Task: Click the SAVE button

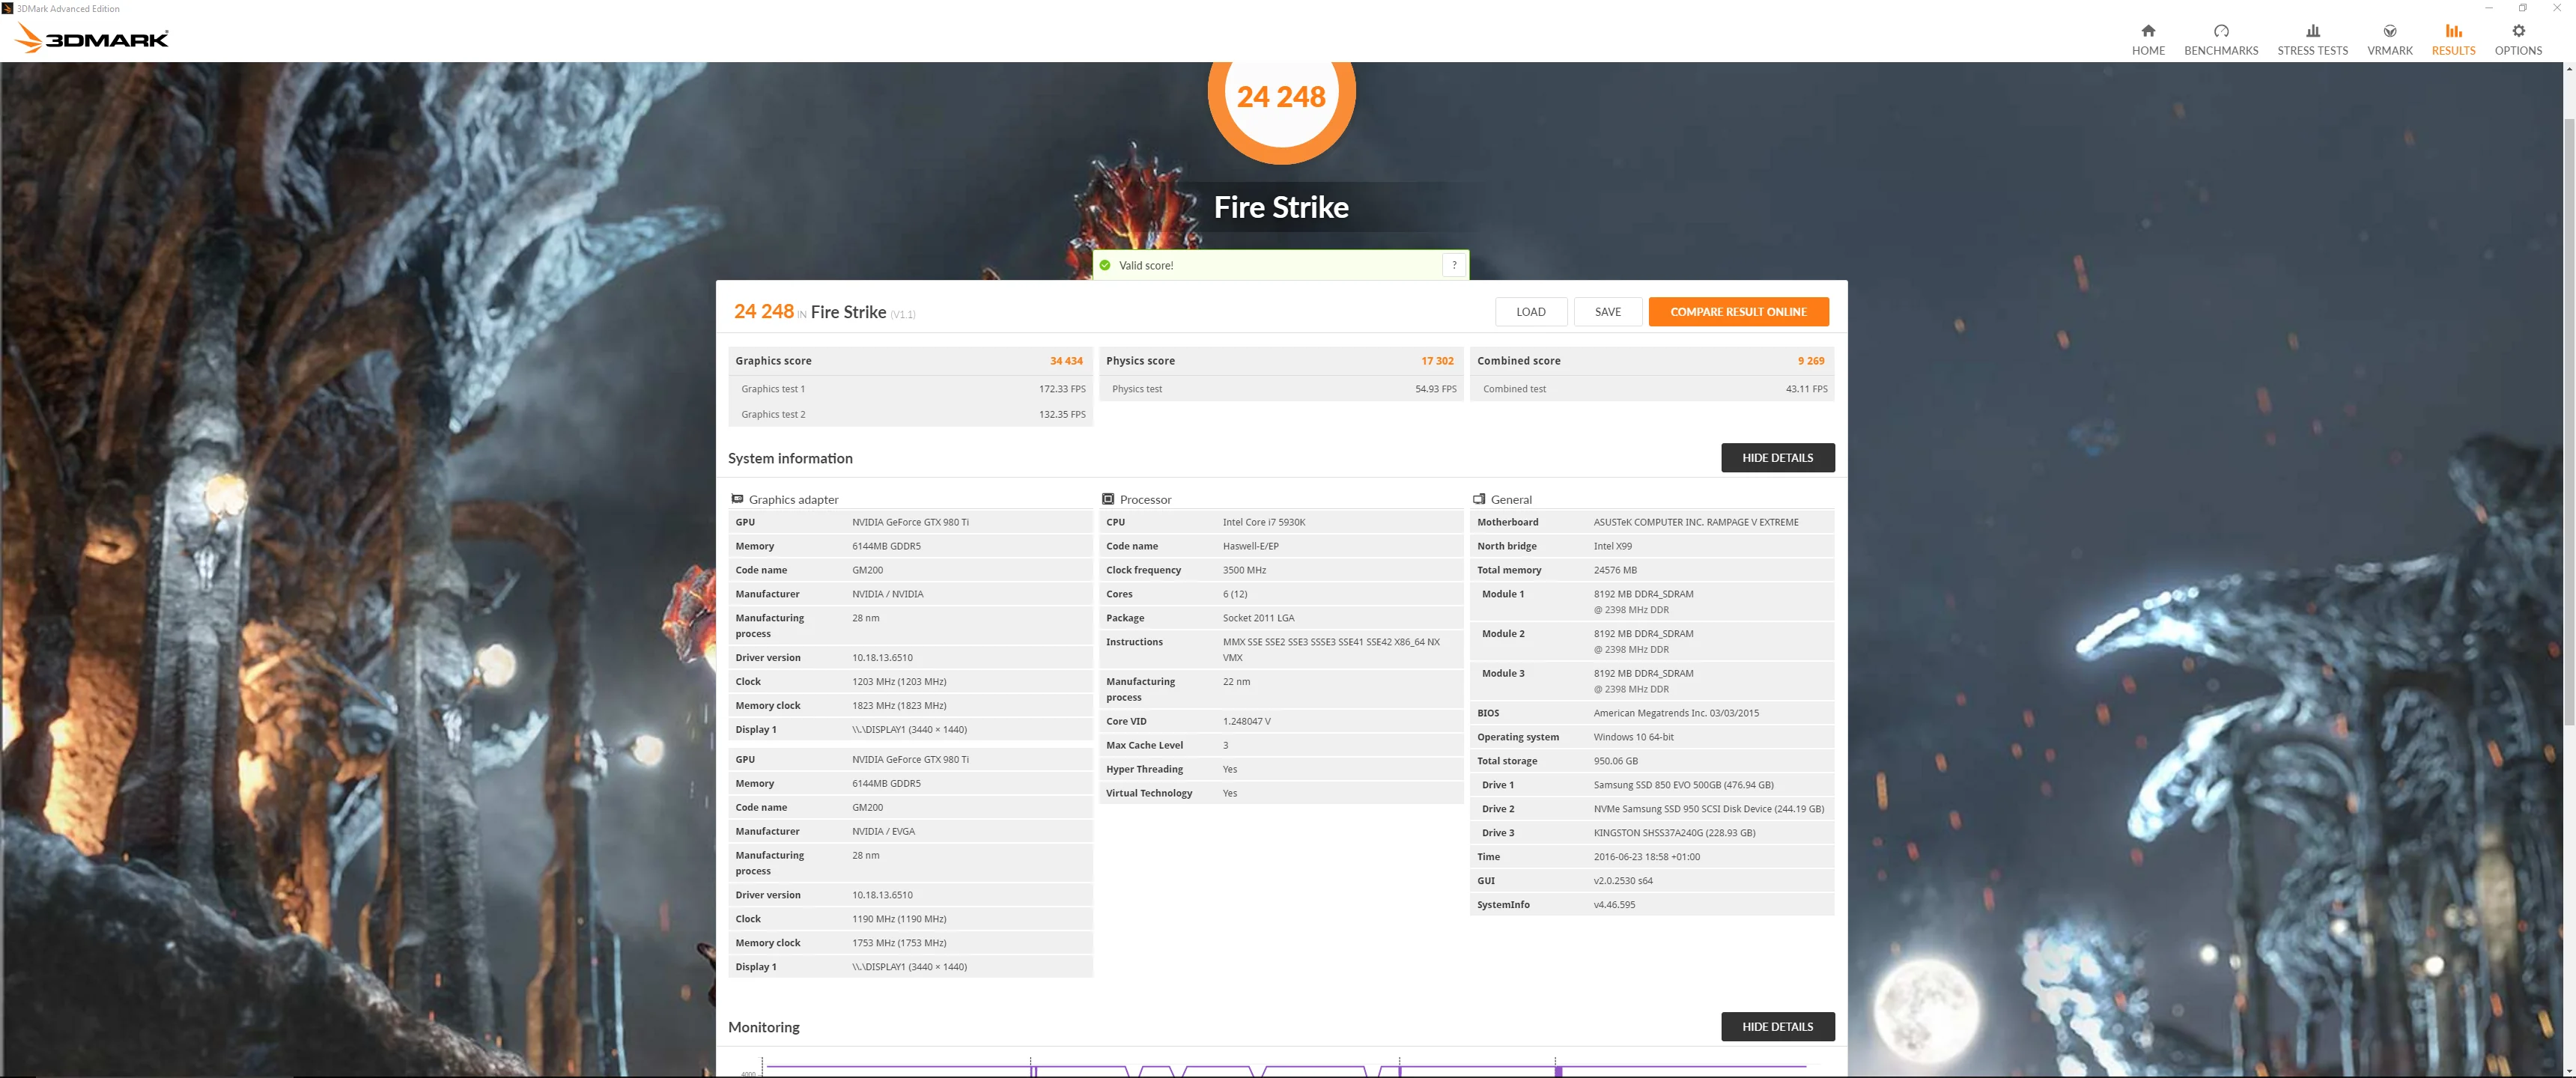Action: 1607,312
